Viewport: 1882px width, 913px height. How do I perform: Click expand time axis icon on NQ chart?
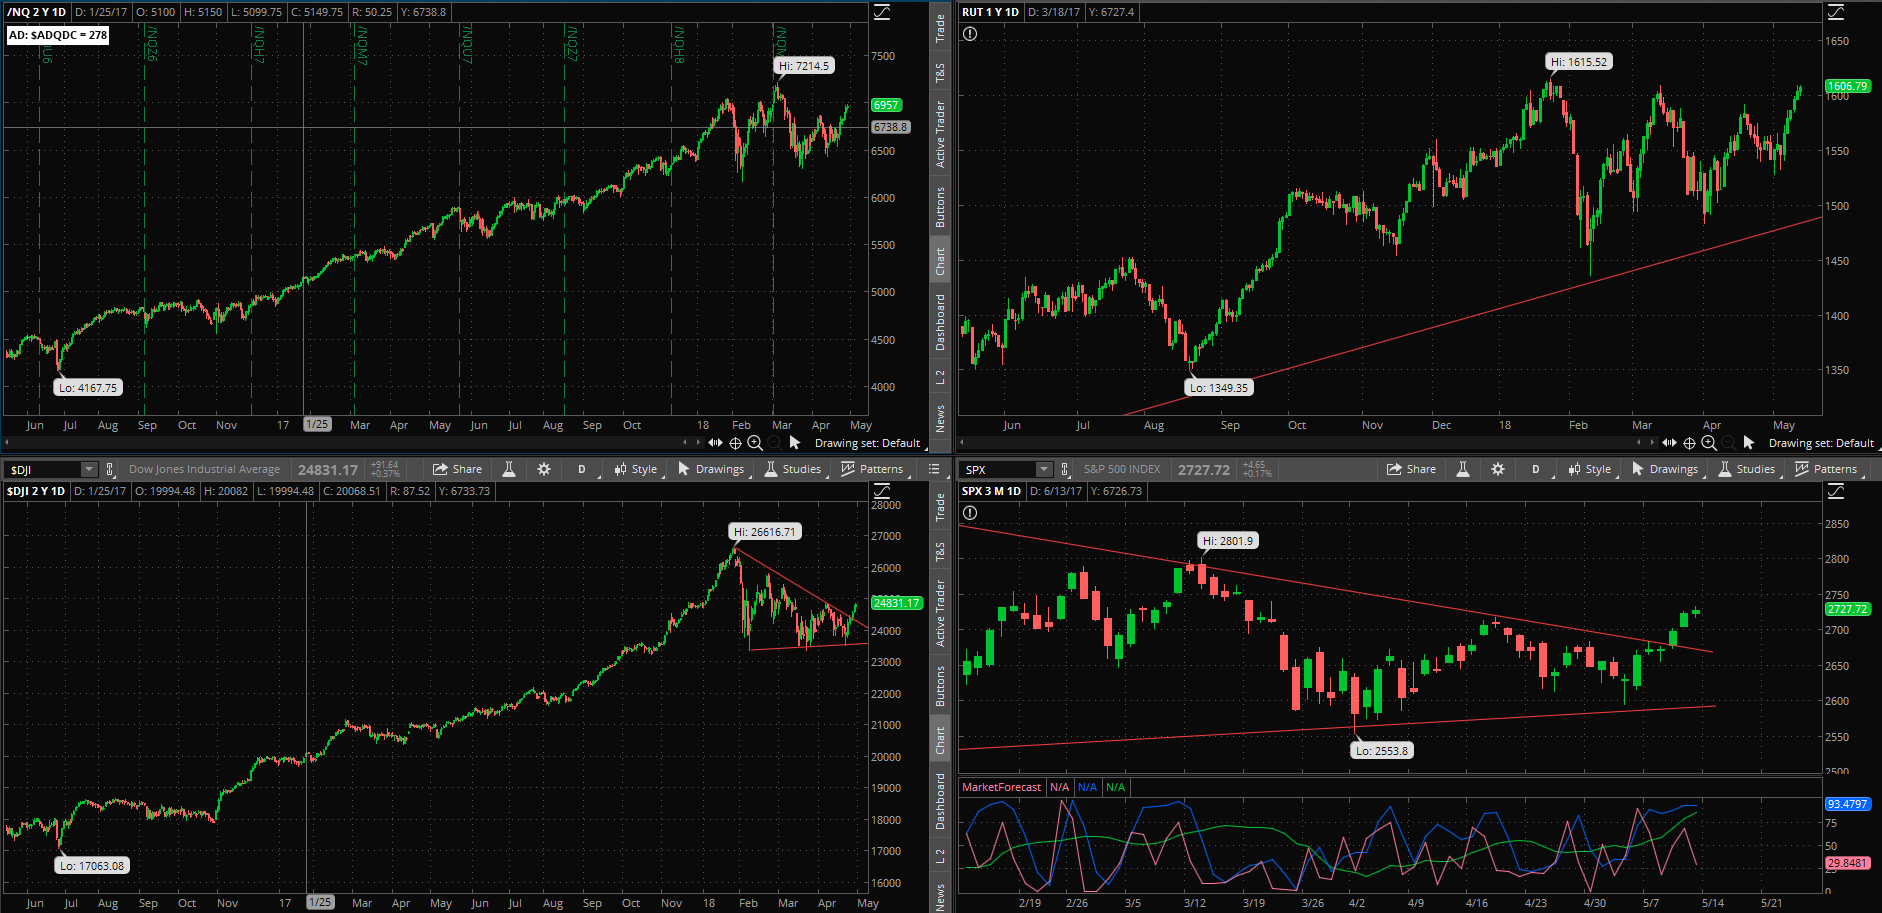[715, 442]
